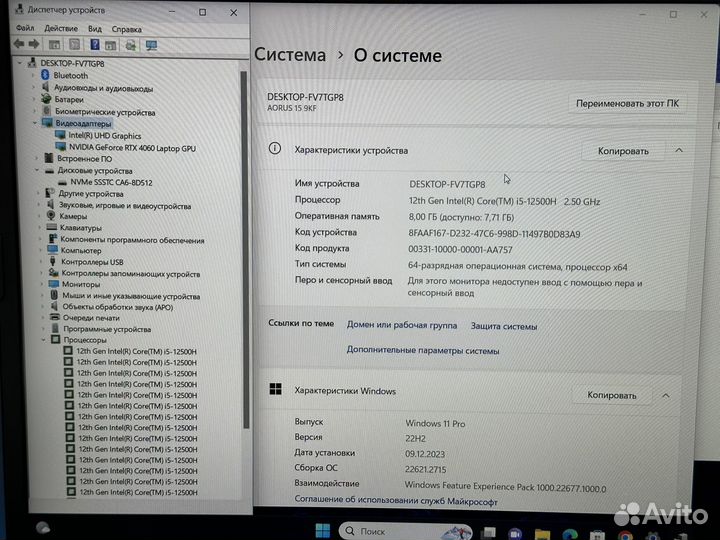
Task: Click the Поиск taskbar search box
Action: (x=406, y=531)
